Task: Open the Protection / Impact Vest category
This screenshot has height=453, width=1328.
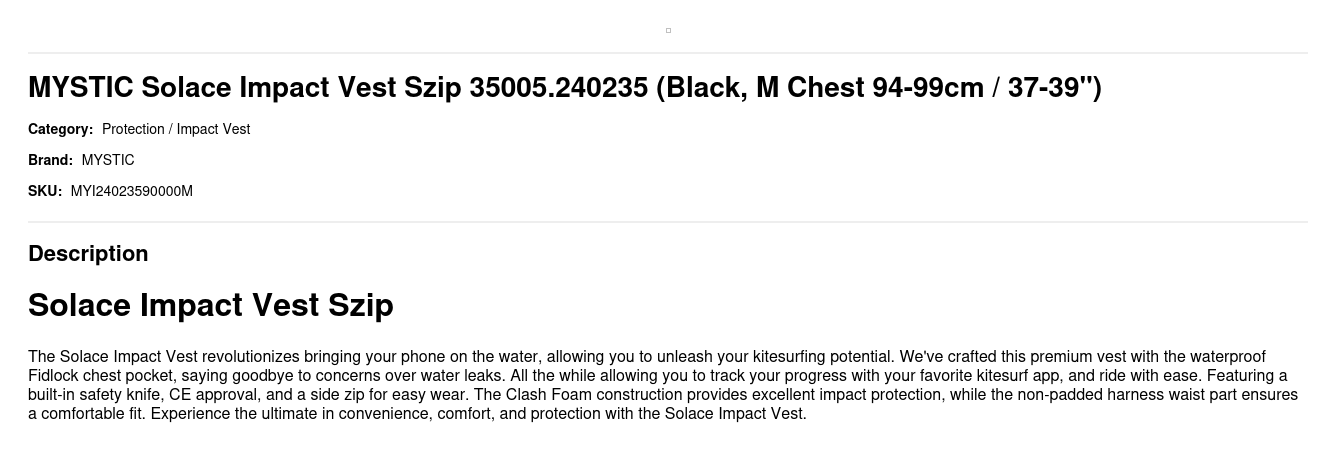Action: point(176,129)
